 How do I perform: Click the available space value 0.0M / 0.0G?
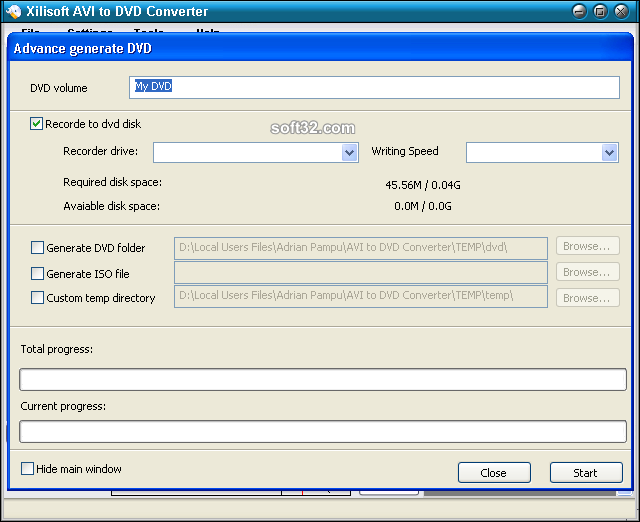pos(423,206)
